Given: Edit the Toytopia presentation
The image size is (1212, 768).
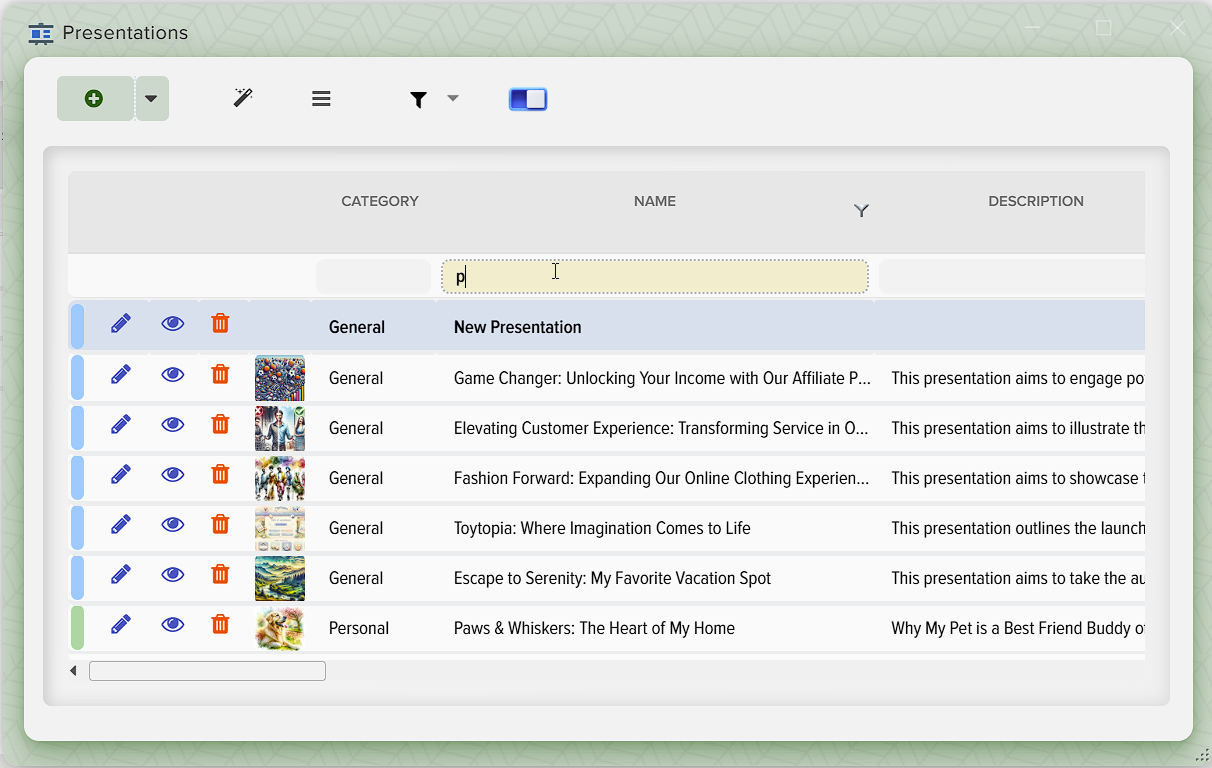Looking at the screenshot, I should coord(121,525).
